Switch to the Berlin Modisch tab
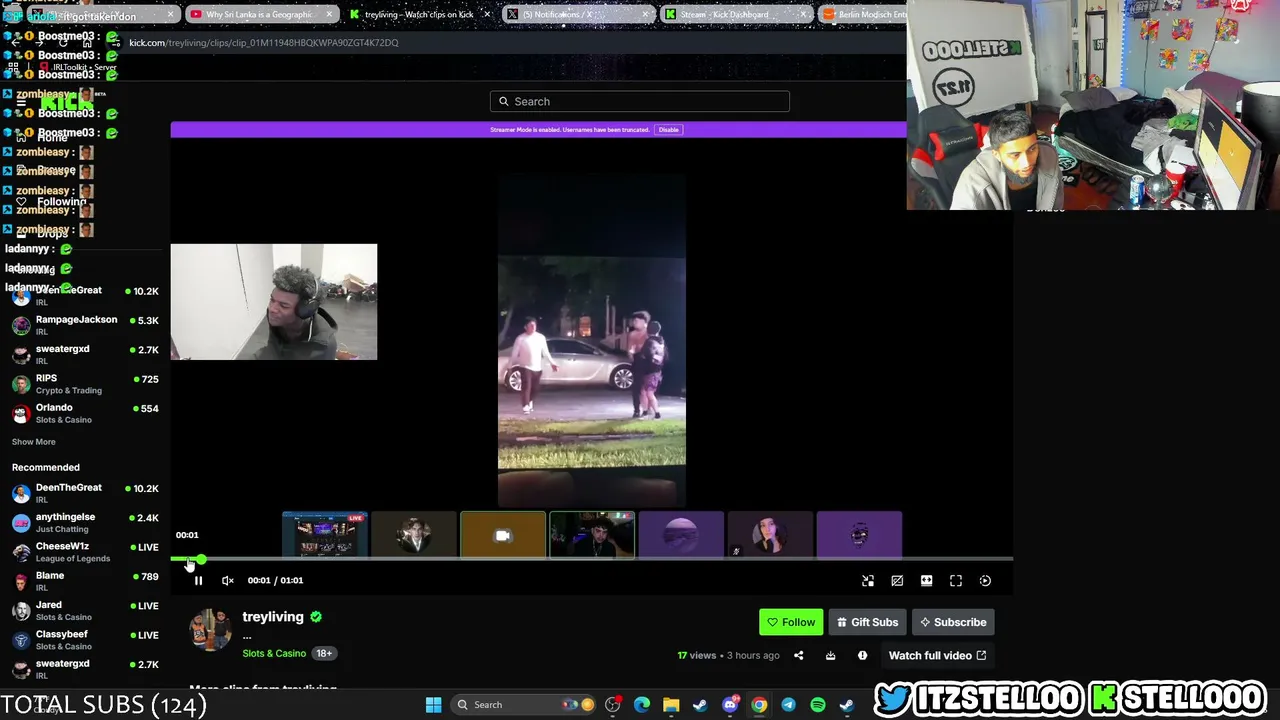Image resolution: width=1280 pixels, height=720 pixels. click(862, 15)
